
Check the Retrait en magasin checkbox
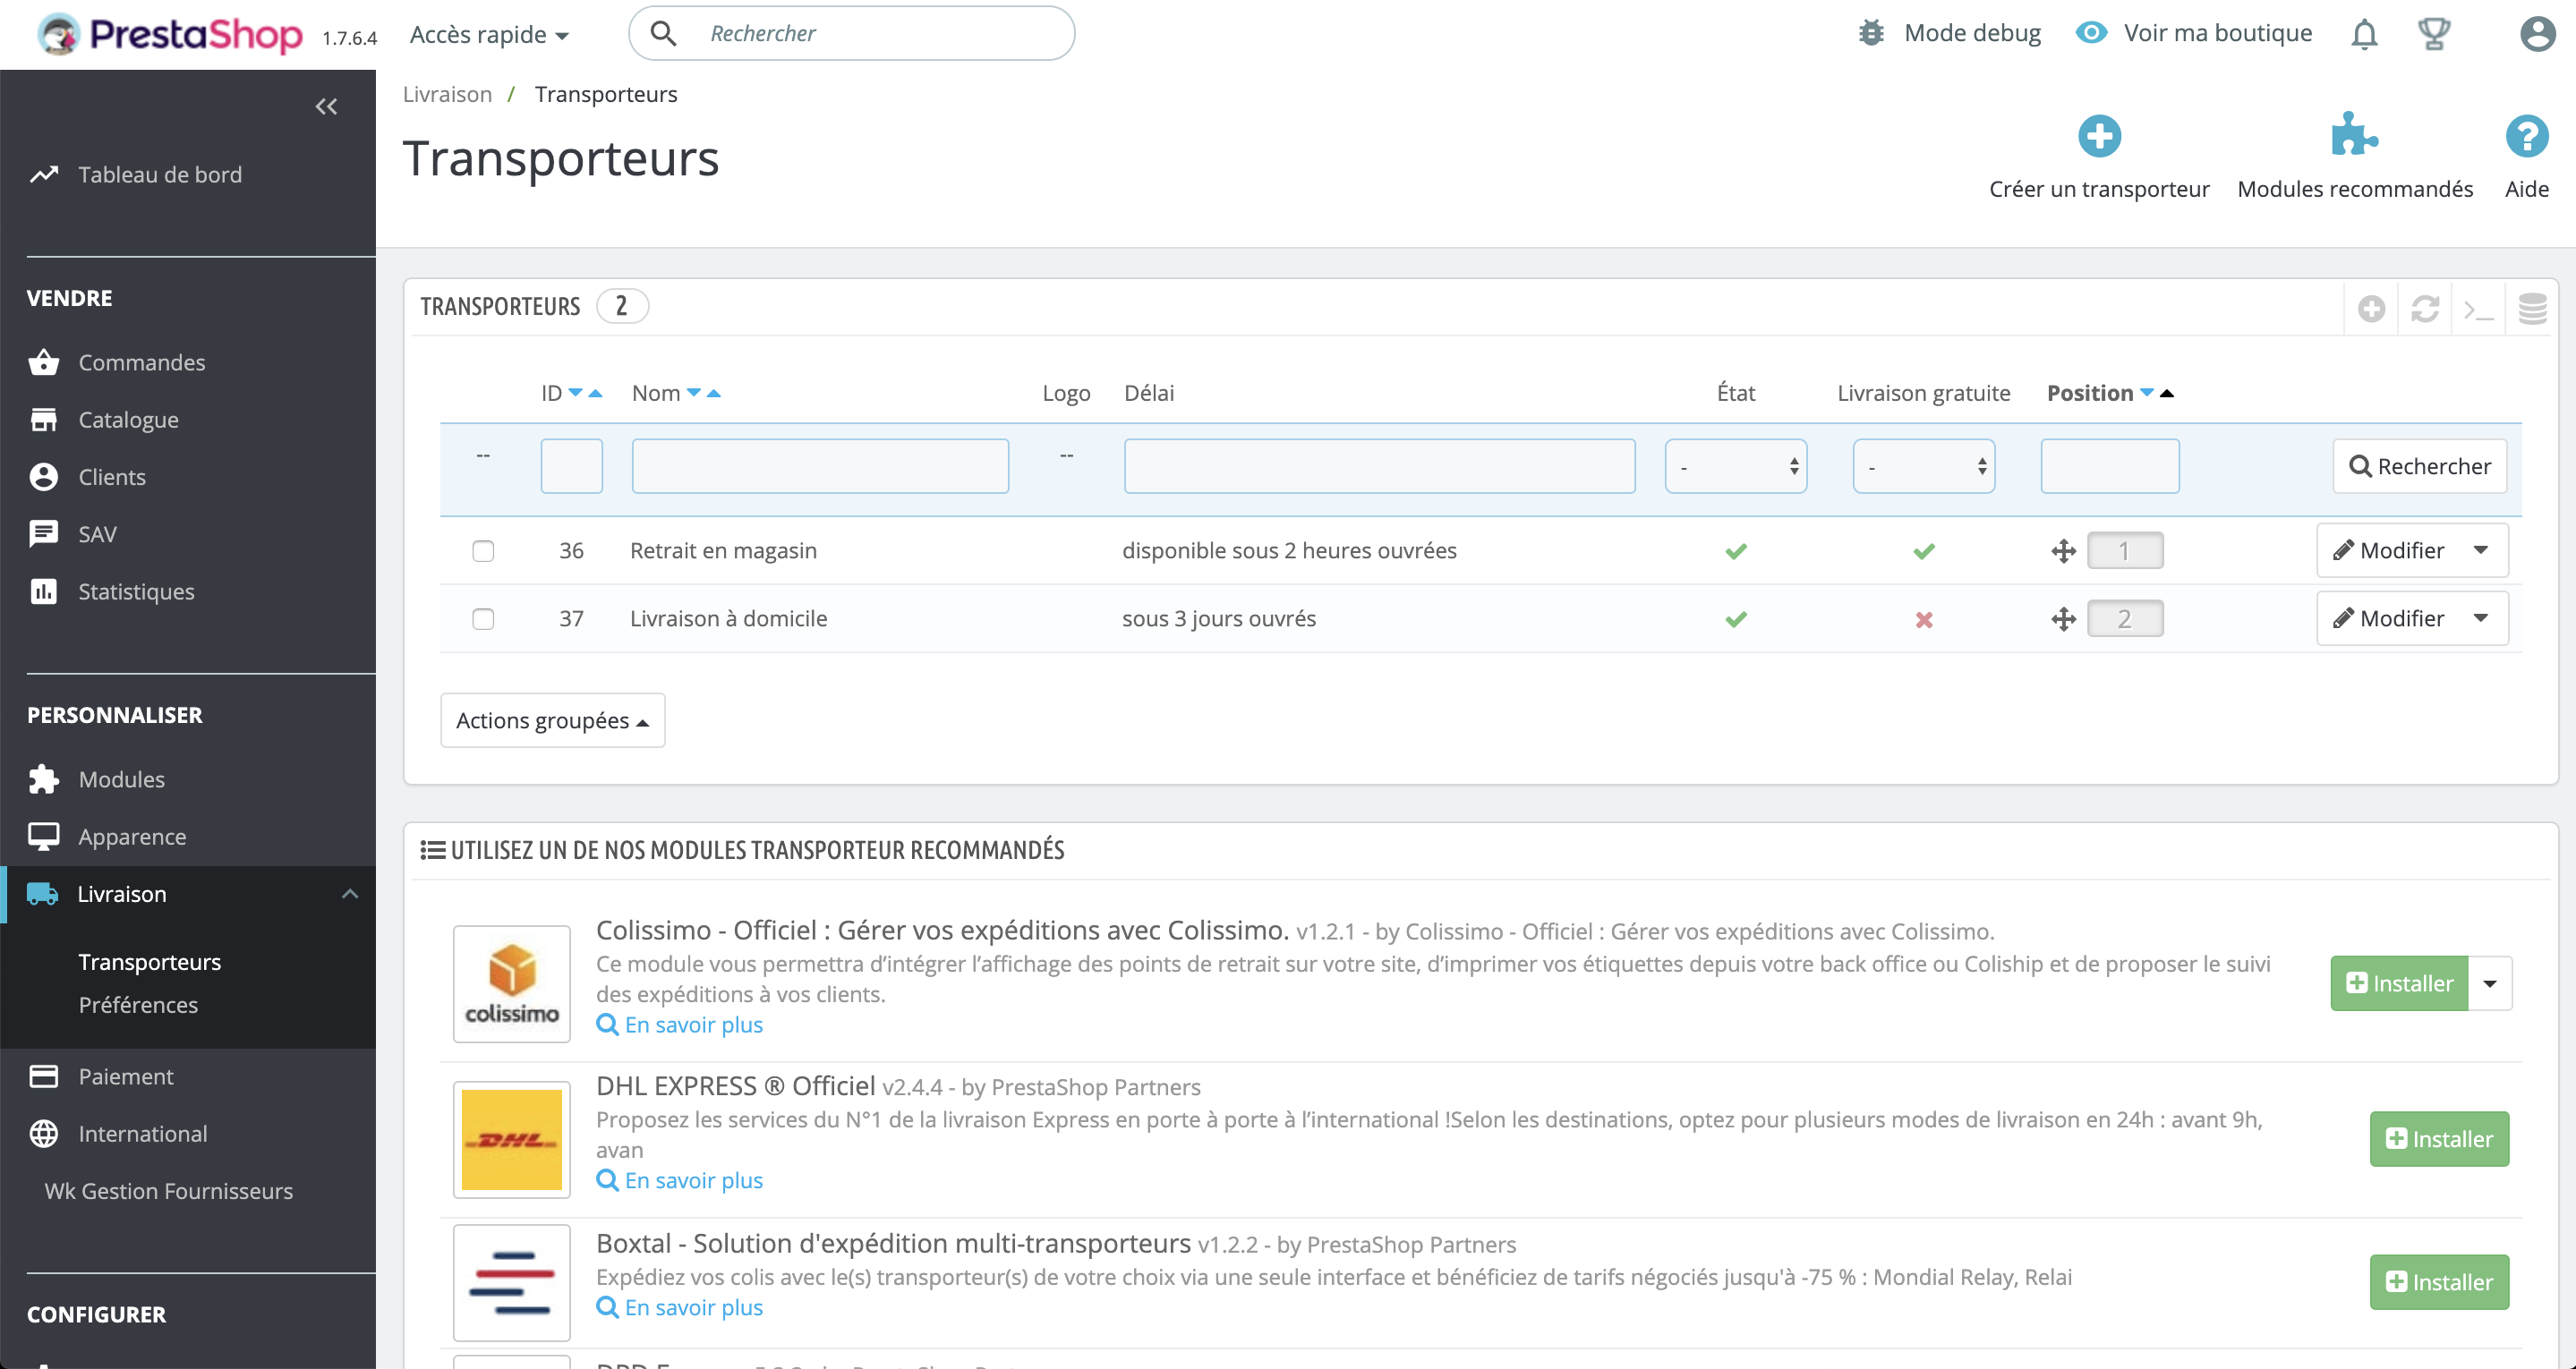pyautogui.click(x=483, y=551)
